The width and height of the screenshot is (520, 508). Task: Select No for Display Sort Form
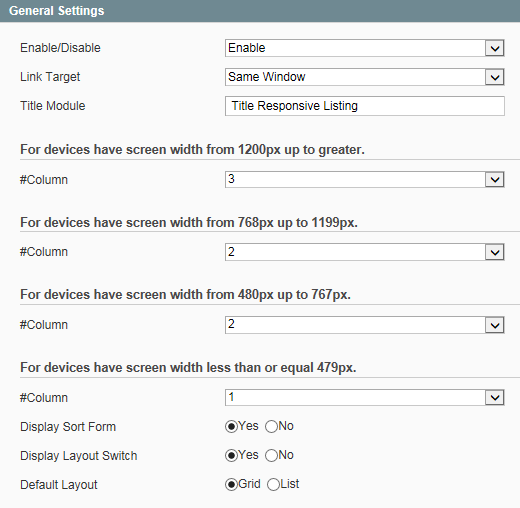click(271, 426)
